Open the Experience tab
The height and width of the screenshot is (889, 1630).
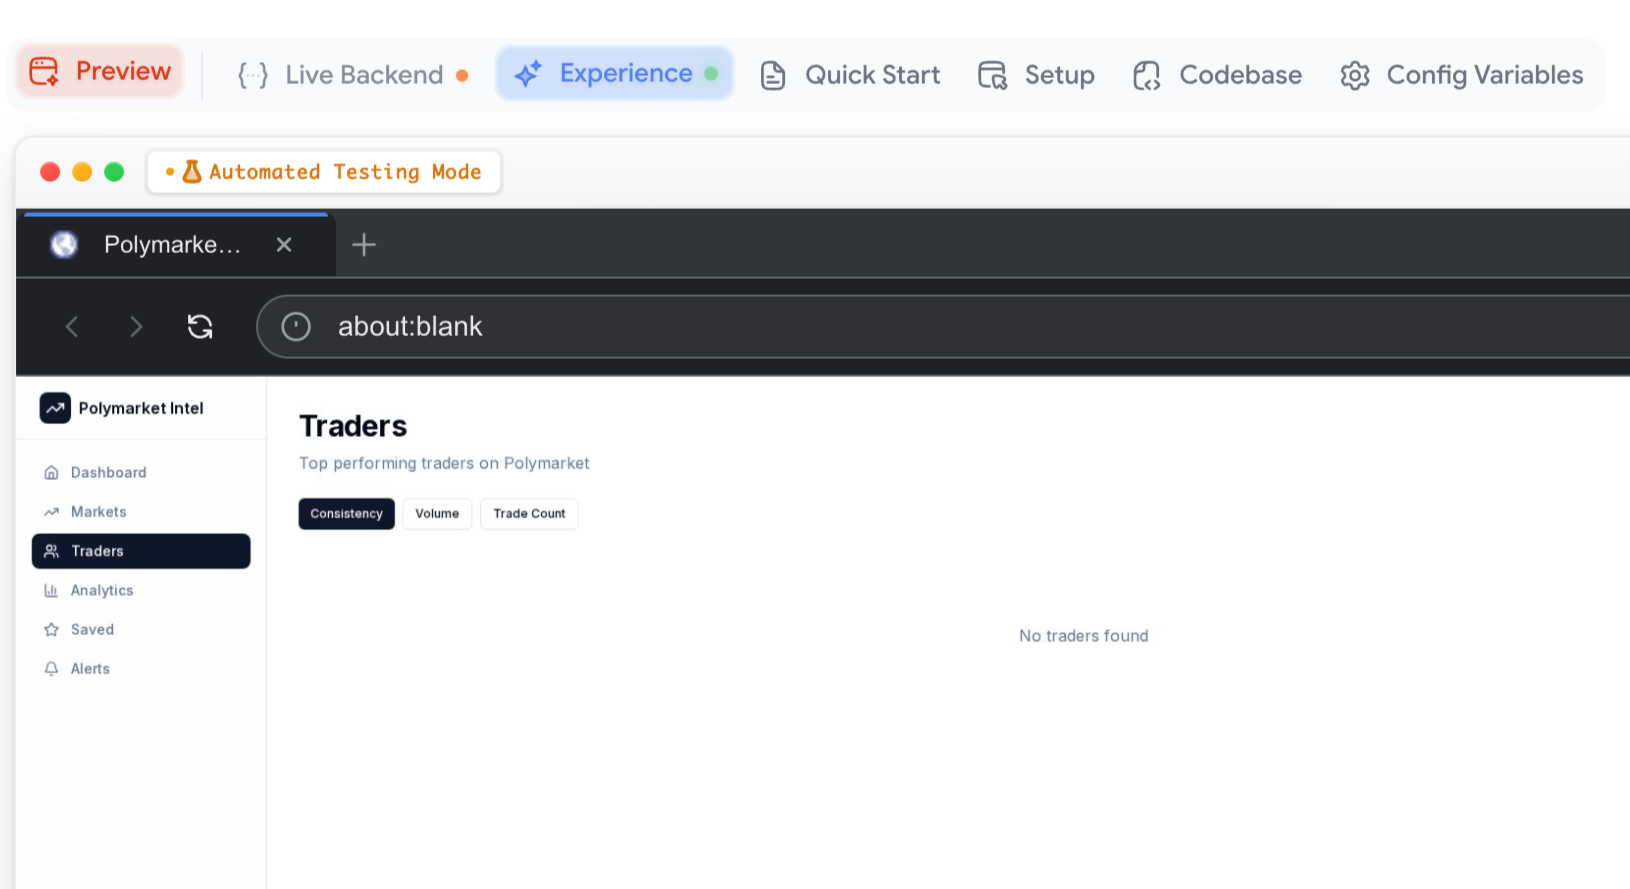615,74
